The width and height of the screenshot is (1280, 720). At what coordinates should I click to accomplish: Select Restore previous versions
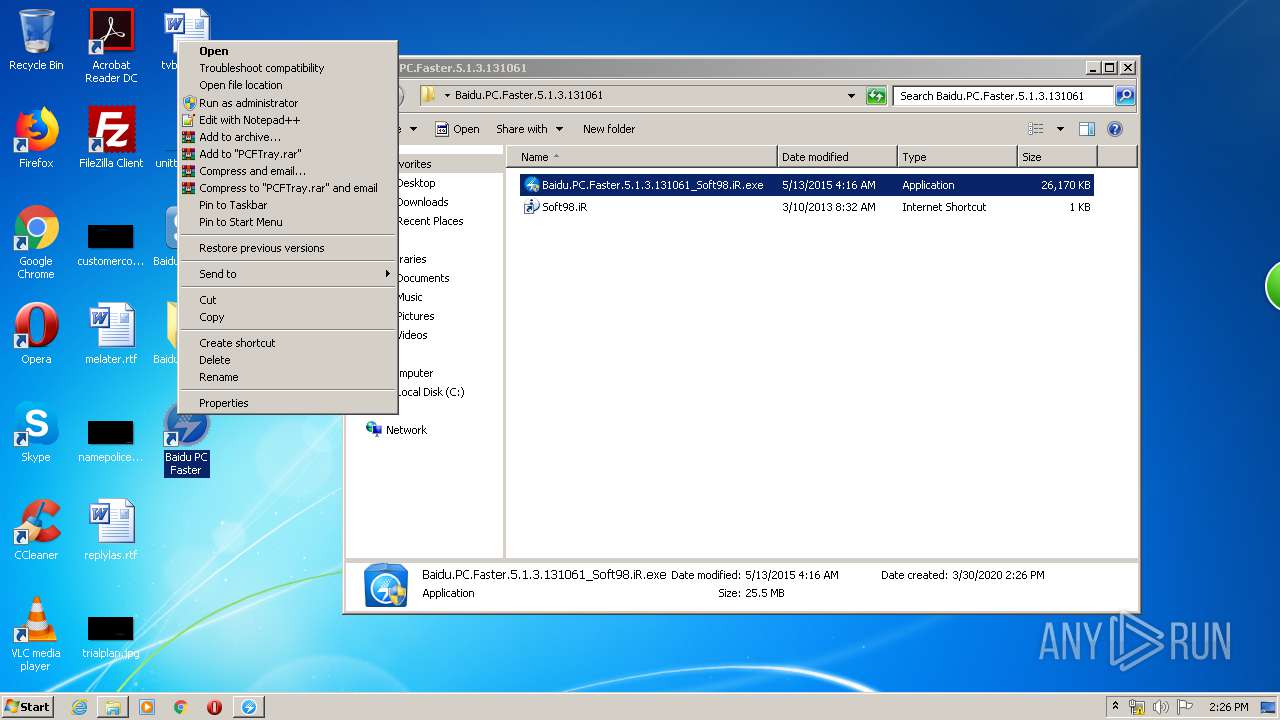tap(288, 248)
